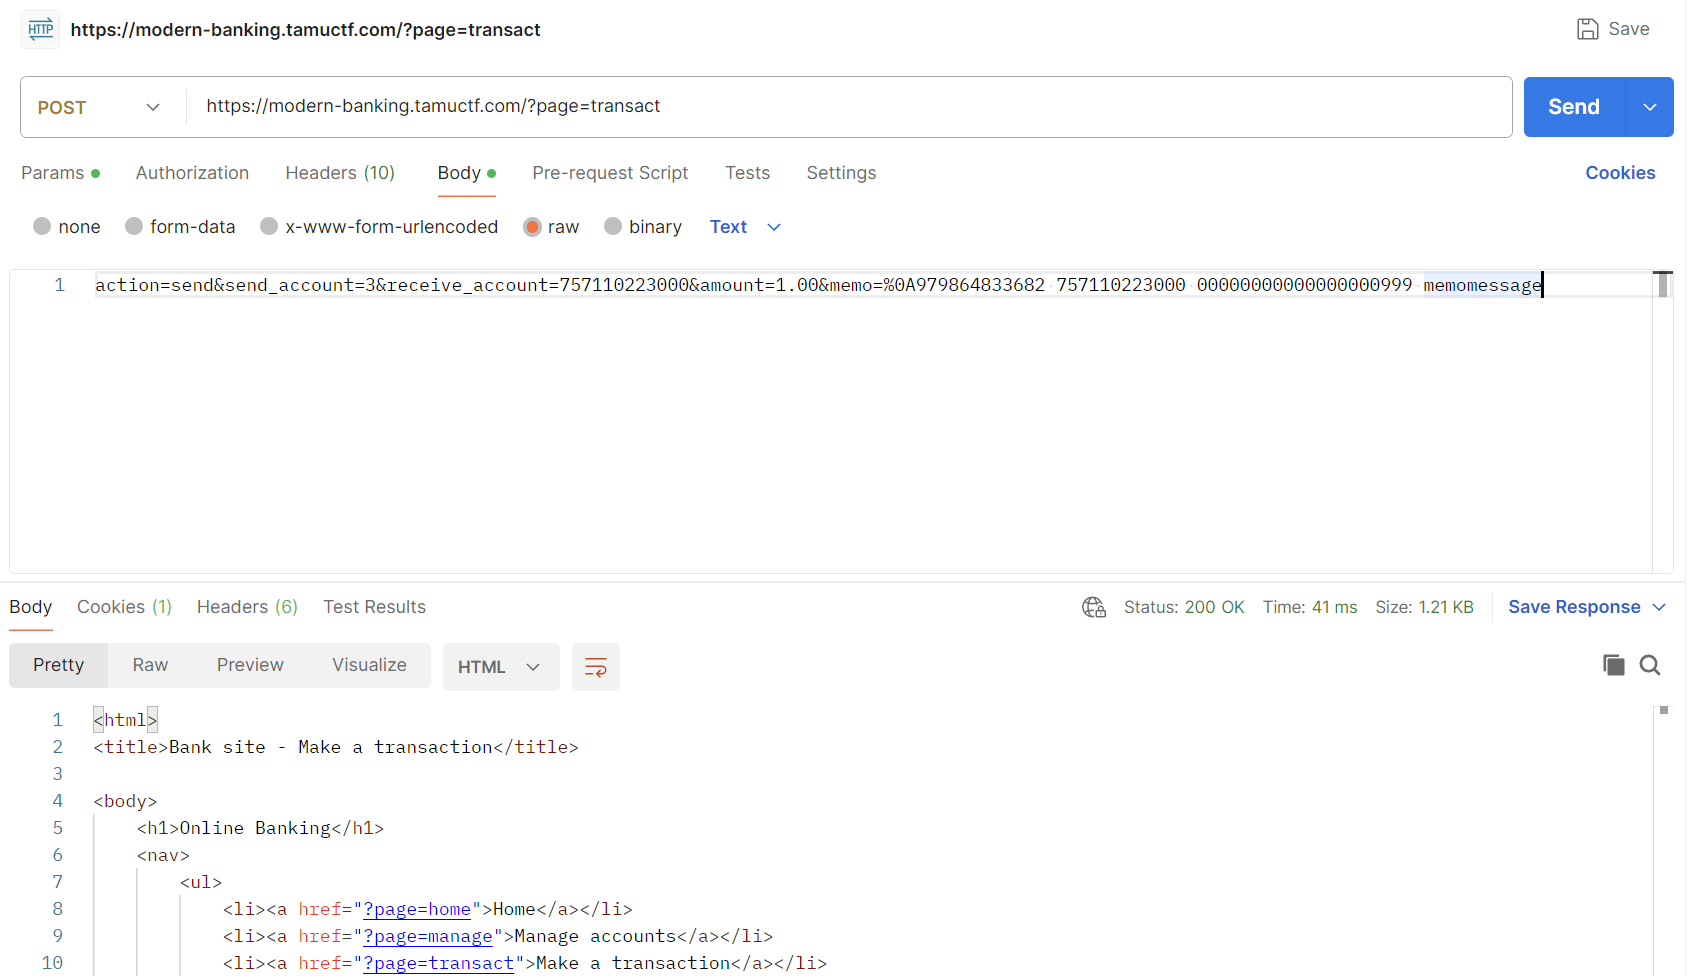Click the request title URL text
The width and height of the screenshot is (1696, 976).
point(305,30)
